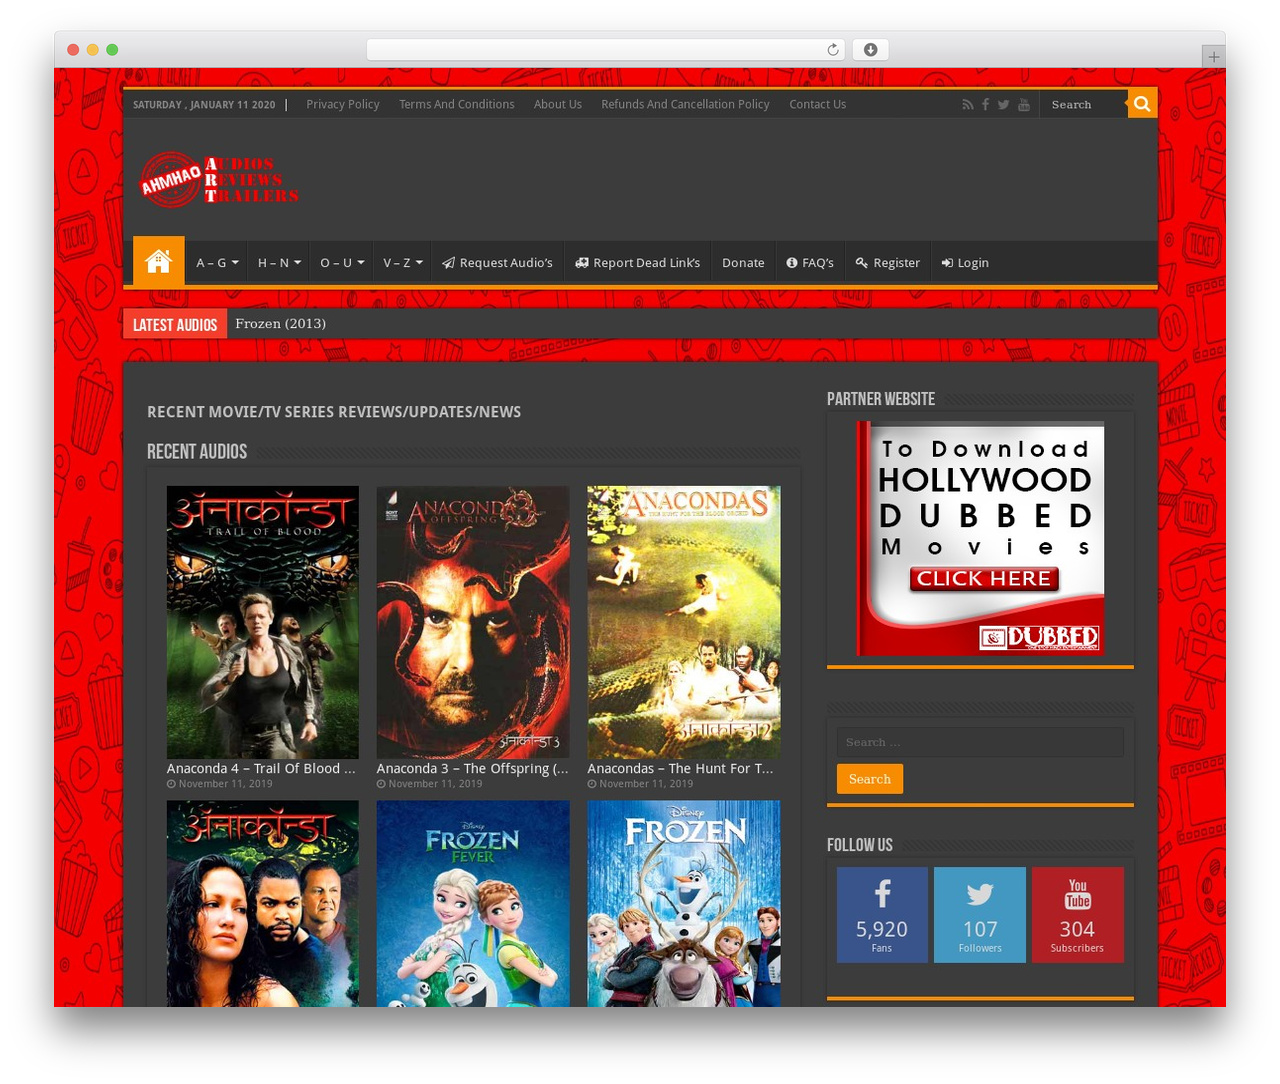Open Anacondas Hunt For Blood Orchid poster
Image resolution: width=1280 pixels, height=1084 pixels.
point(684,622)
